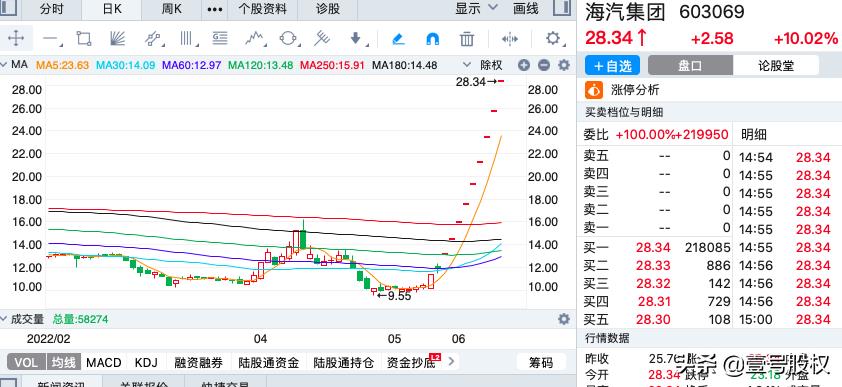Choose the vertical cycle lines tool
This screenshot has width=842, height=387.
click(x=186, y=39)
